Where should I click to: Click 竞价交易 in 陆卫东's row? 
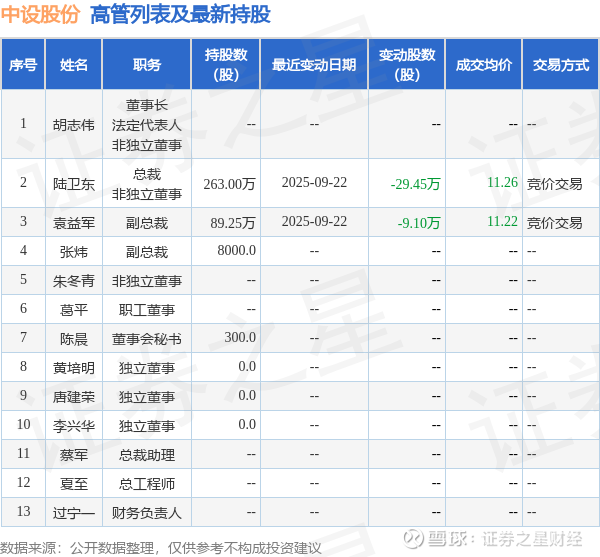tap(554, 184)
